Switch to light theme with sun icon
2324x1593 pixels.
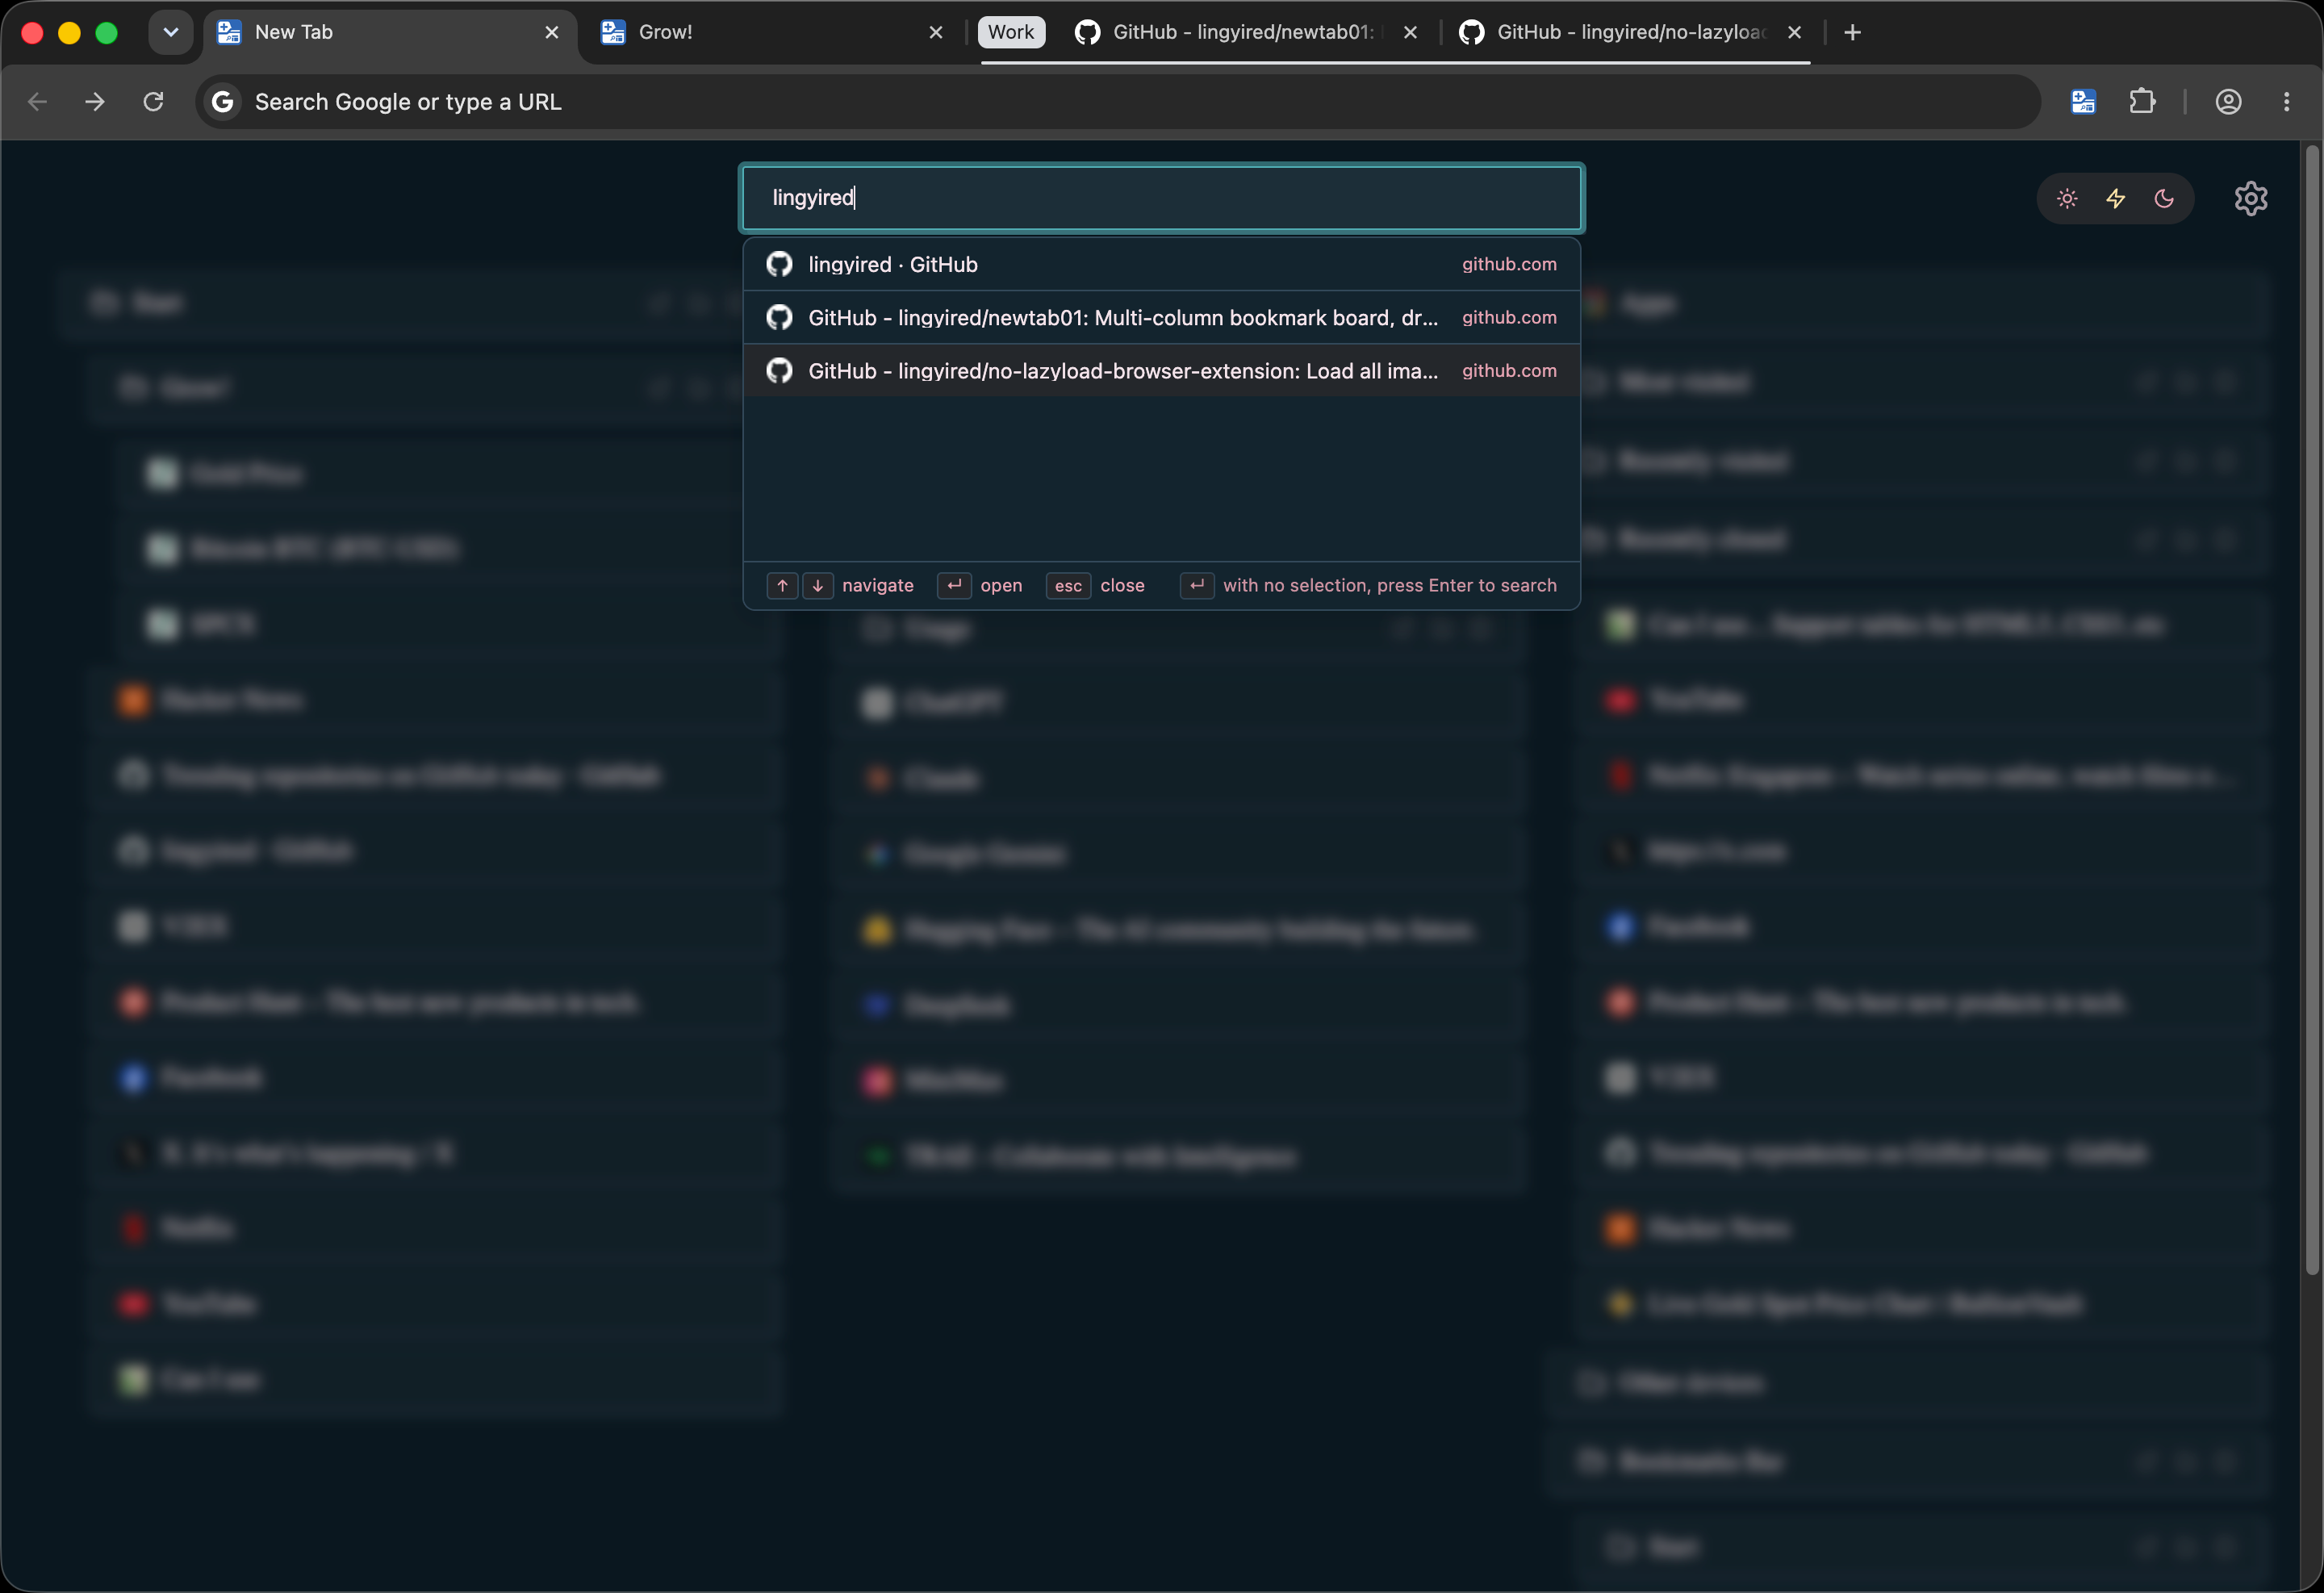click(2067, 199)
